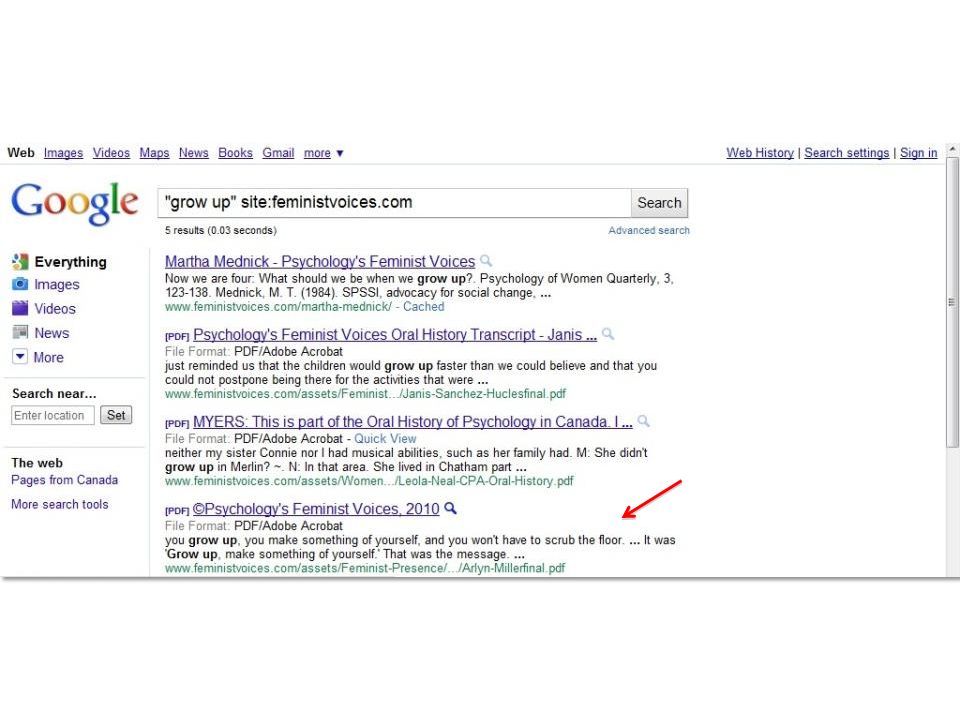
Task: Open Martha Mednick - Psychology's Feminist Voices result
Action: tap(320, 261)
